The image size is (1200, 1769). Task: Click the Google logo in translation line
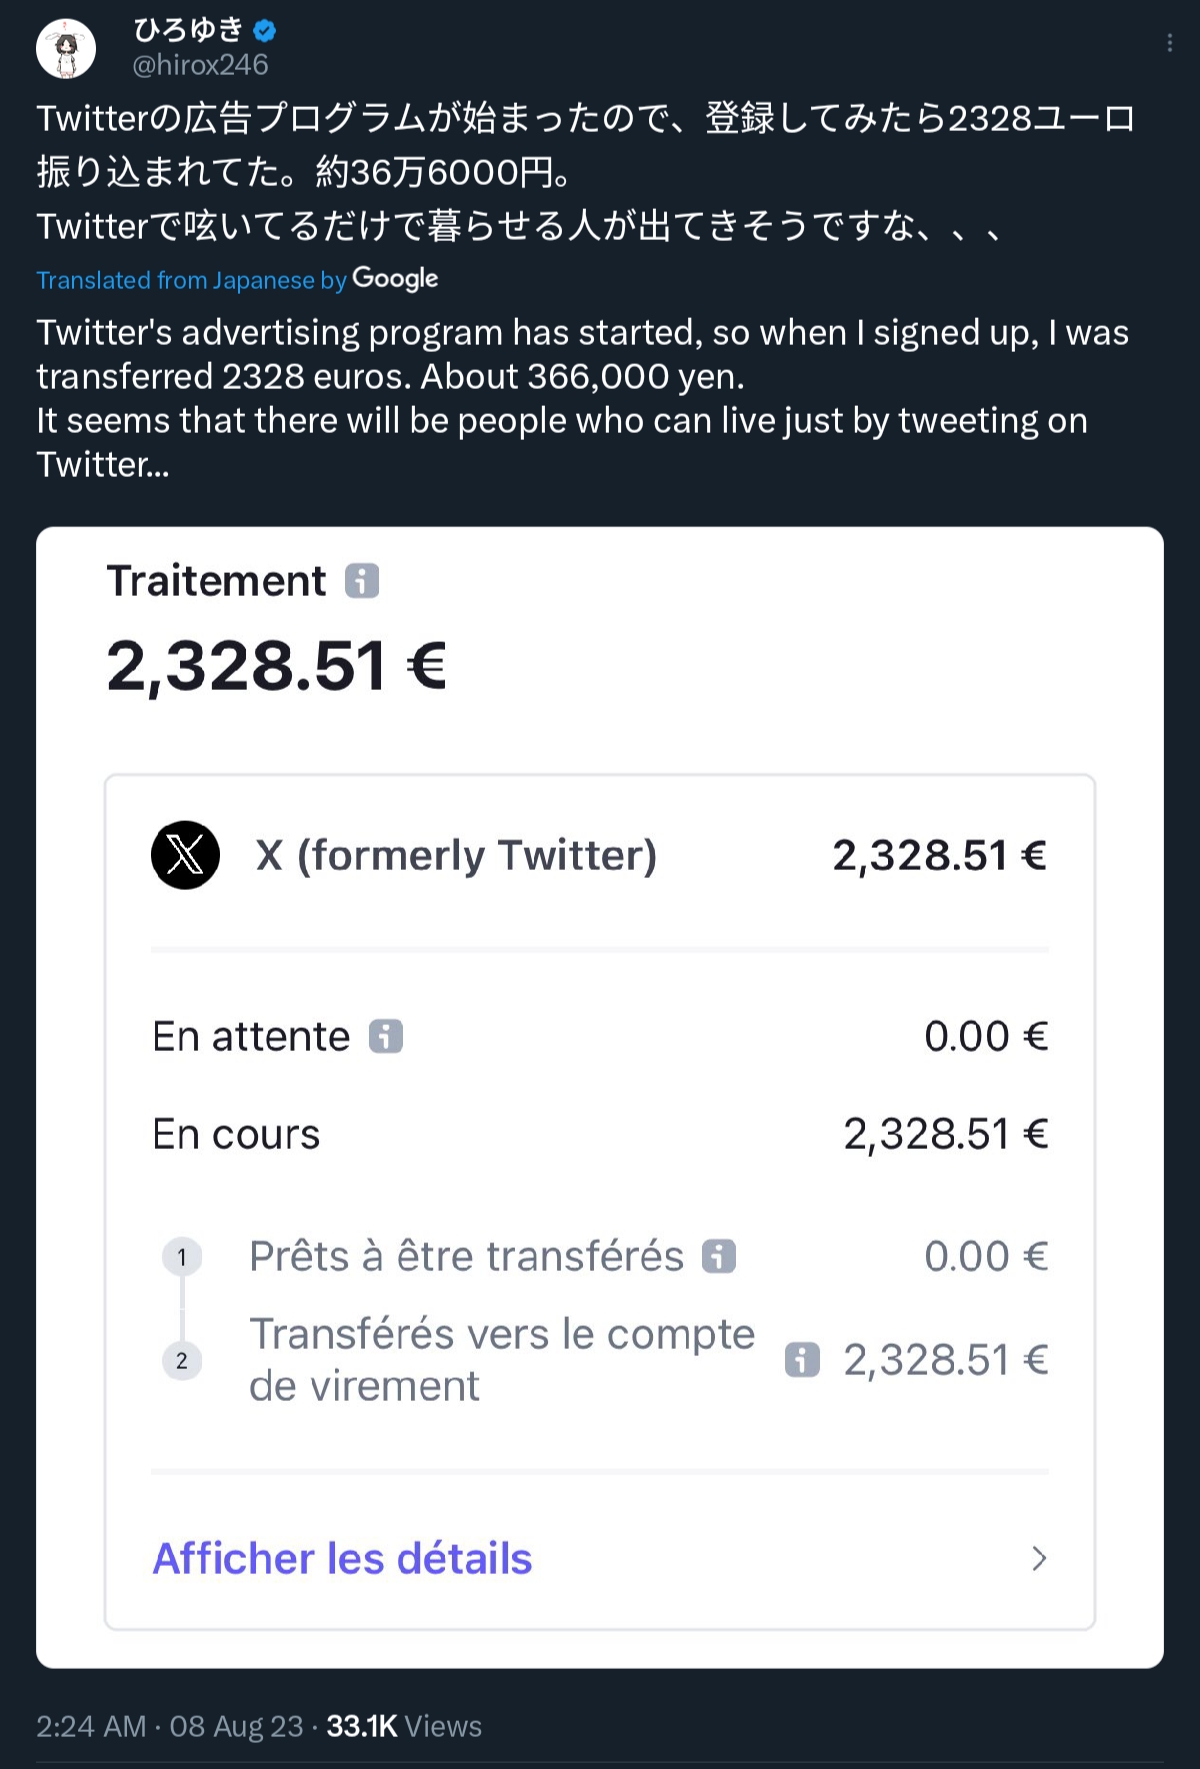click(x=395, y=279)
